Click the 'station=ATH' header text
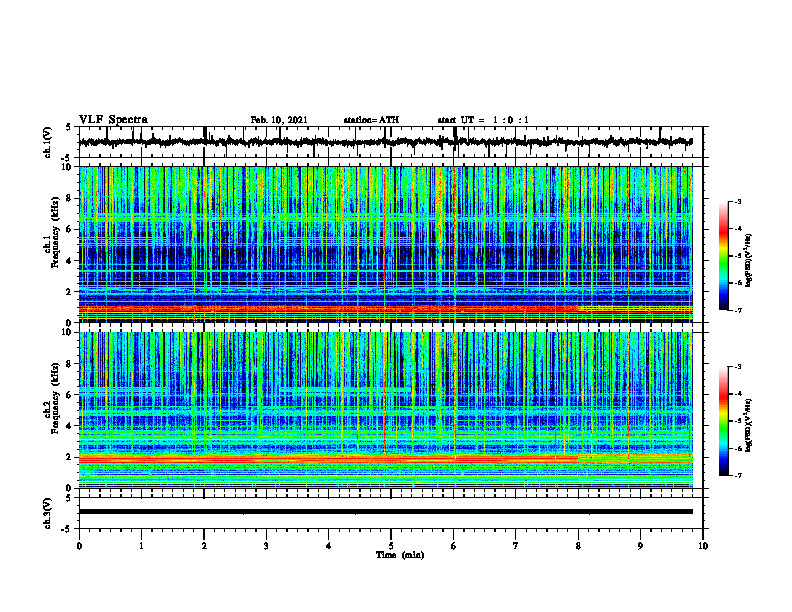This screenshot has width=792, height=612. 371,120
